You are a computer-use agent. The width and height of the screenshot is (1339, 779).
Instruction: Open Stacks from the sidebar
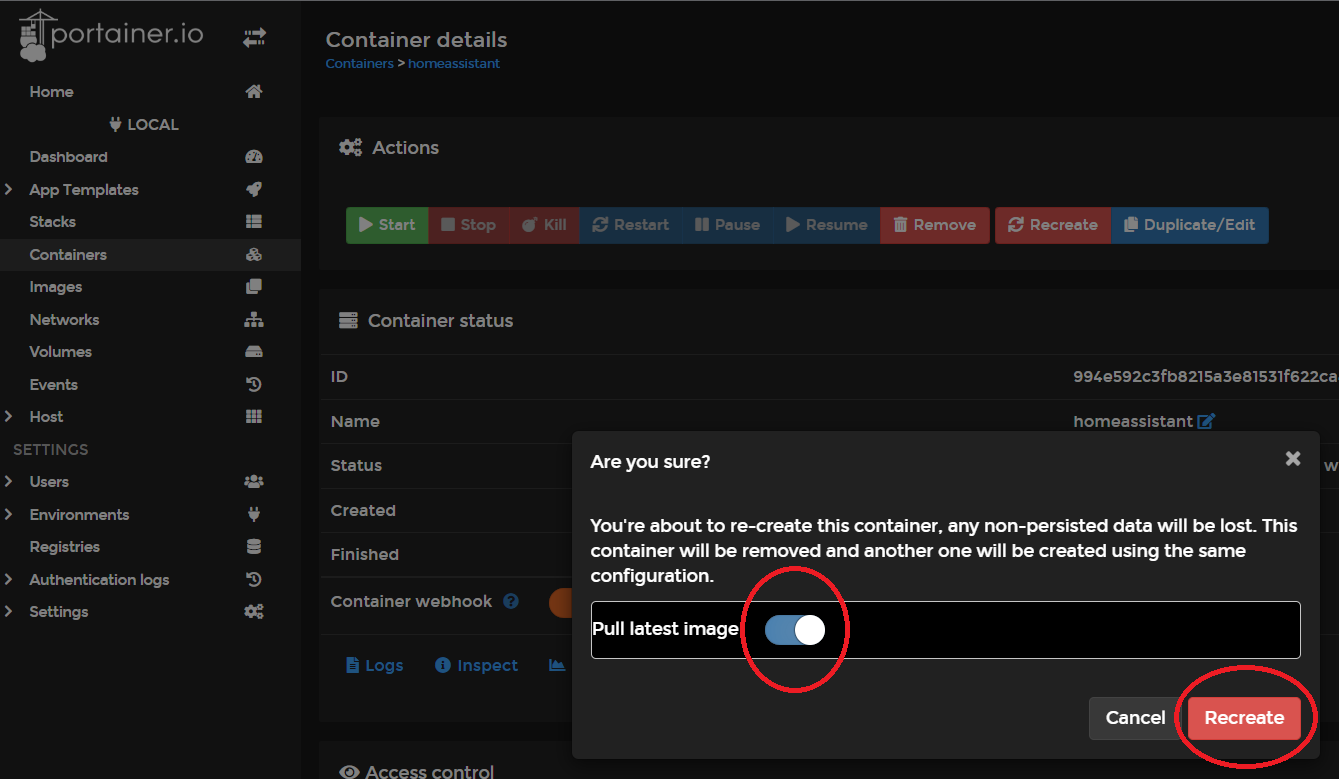click(x=53, y=222)
